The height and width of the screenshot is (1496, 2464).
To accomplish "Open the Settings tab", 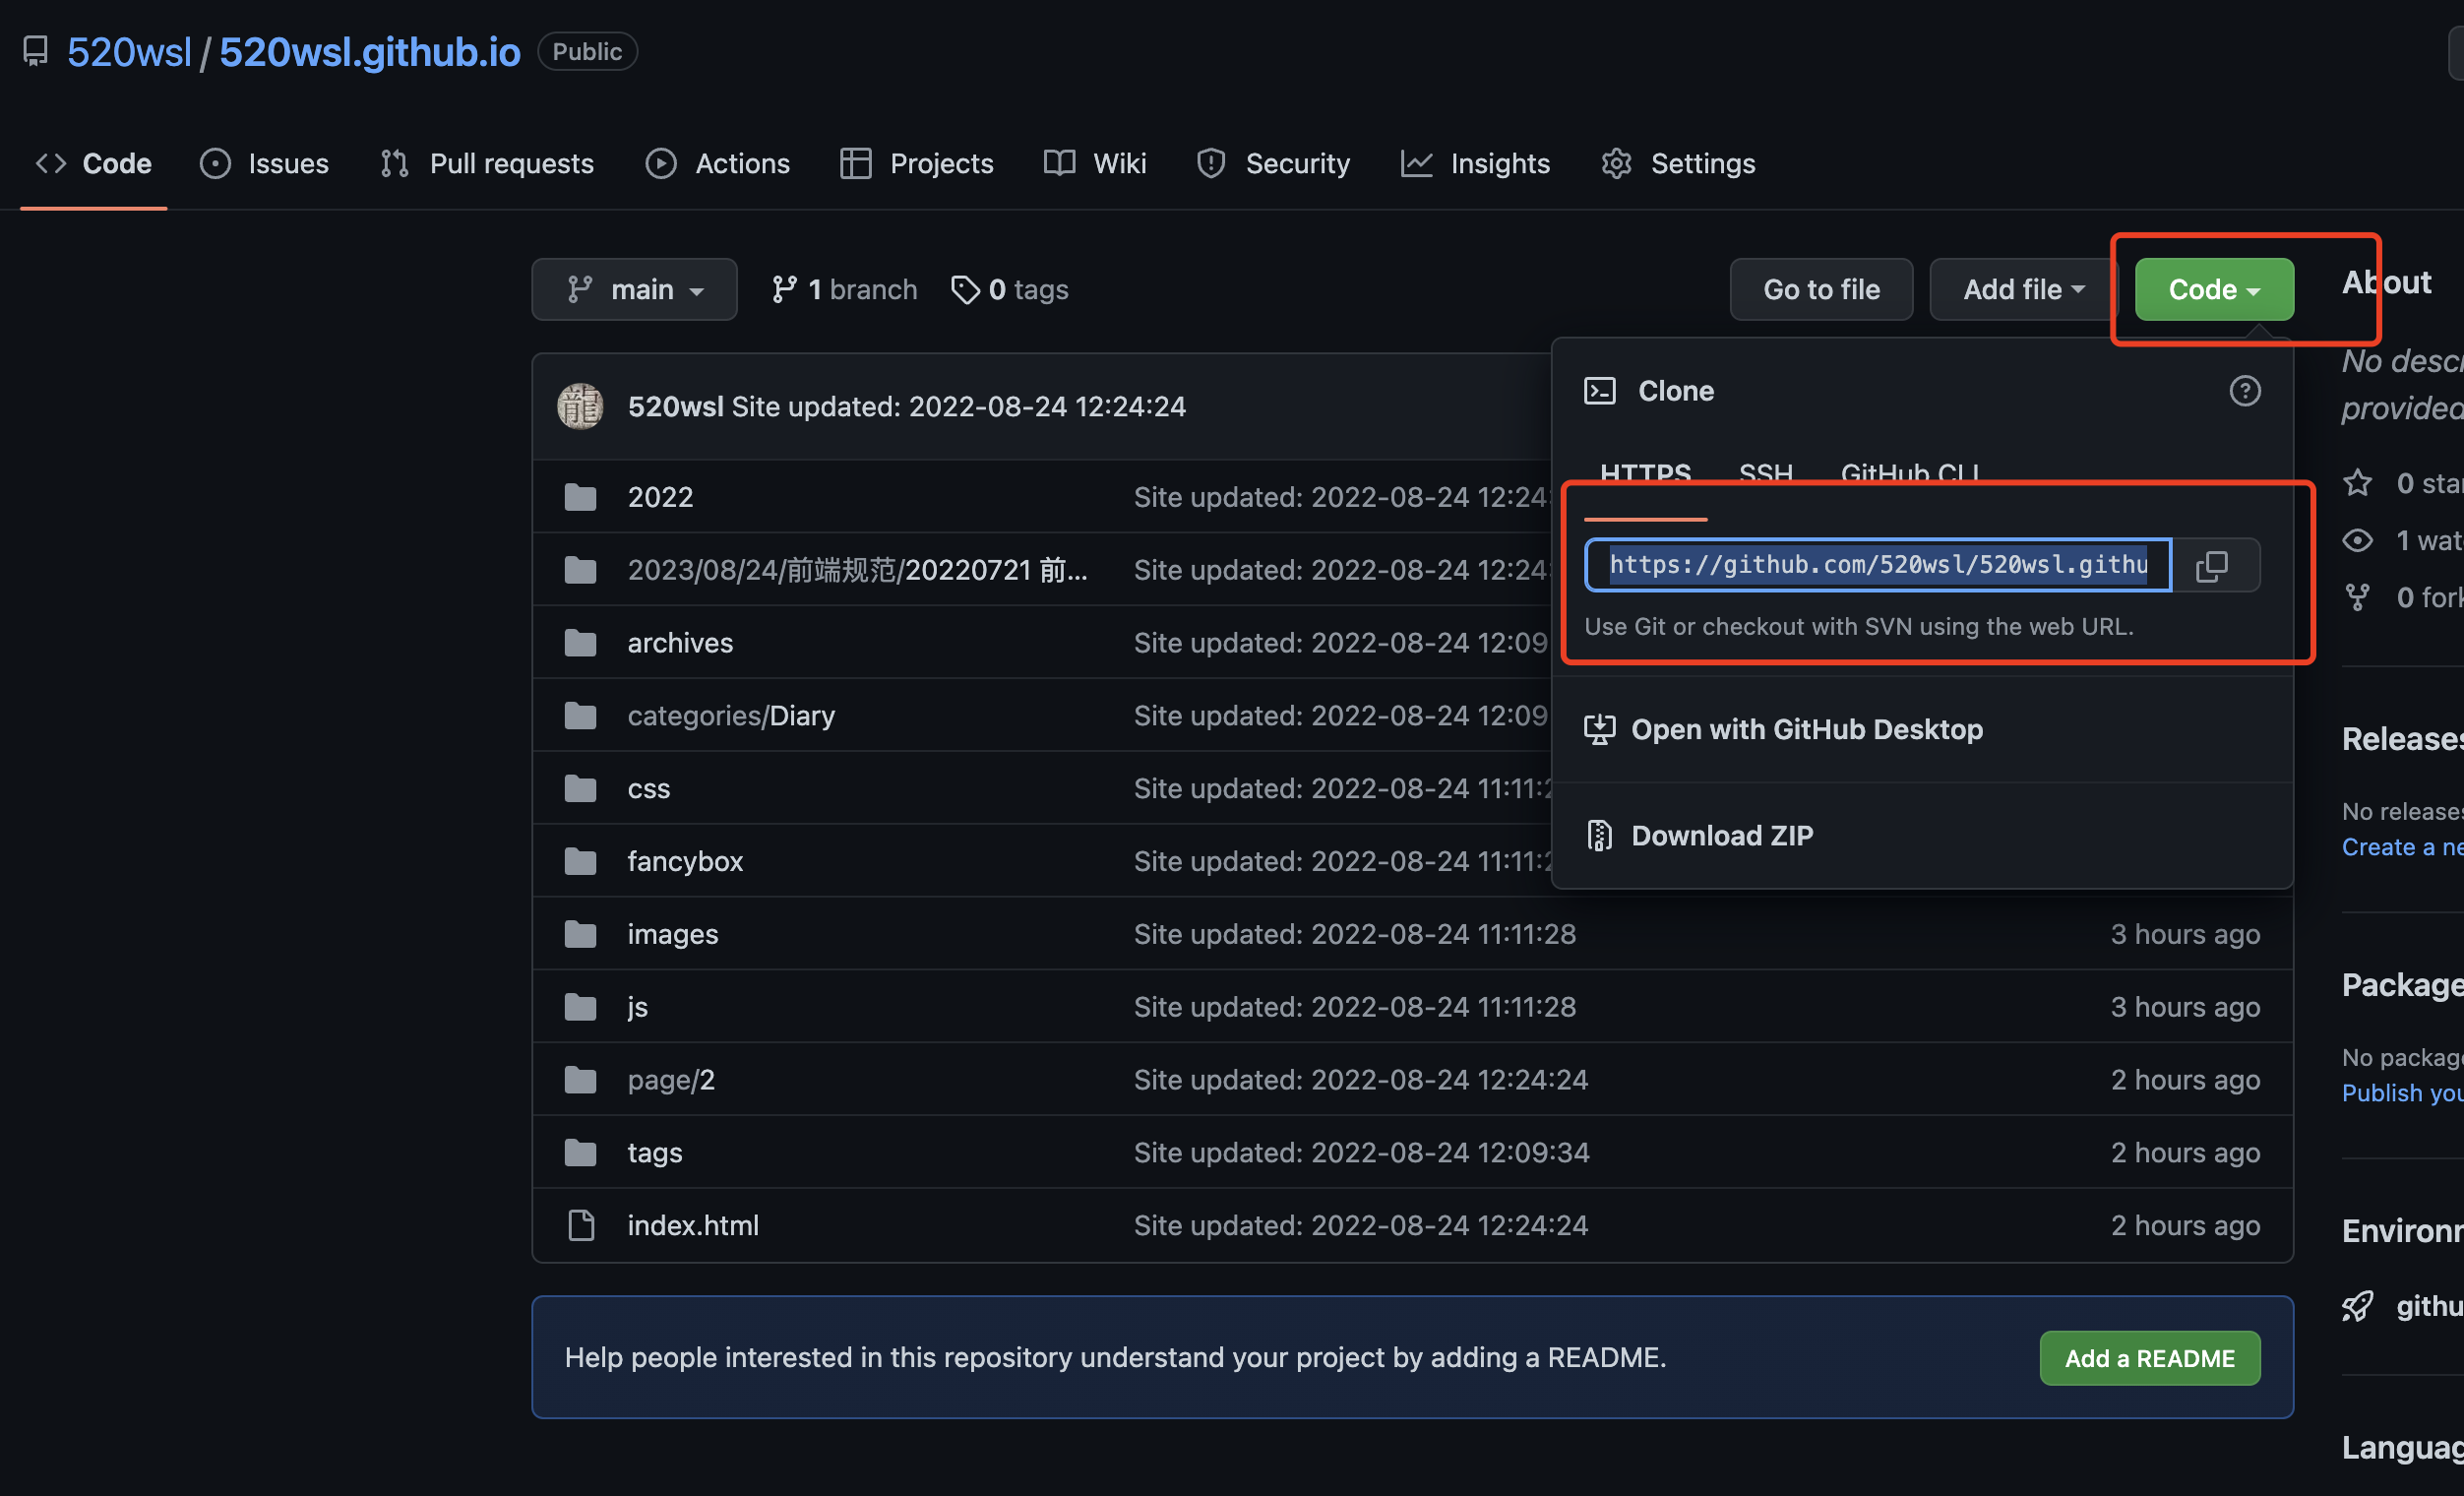I will 1678,163.
